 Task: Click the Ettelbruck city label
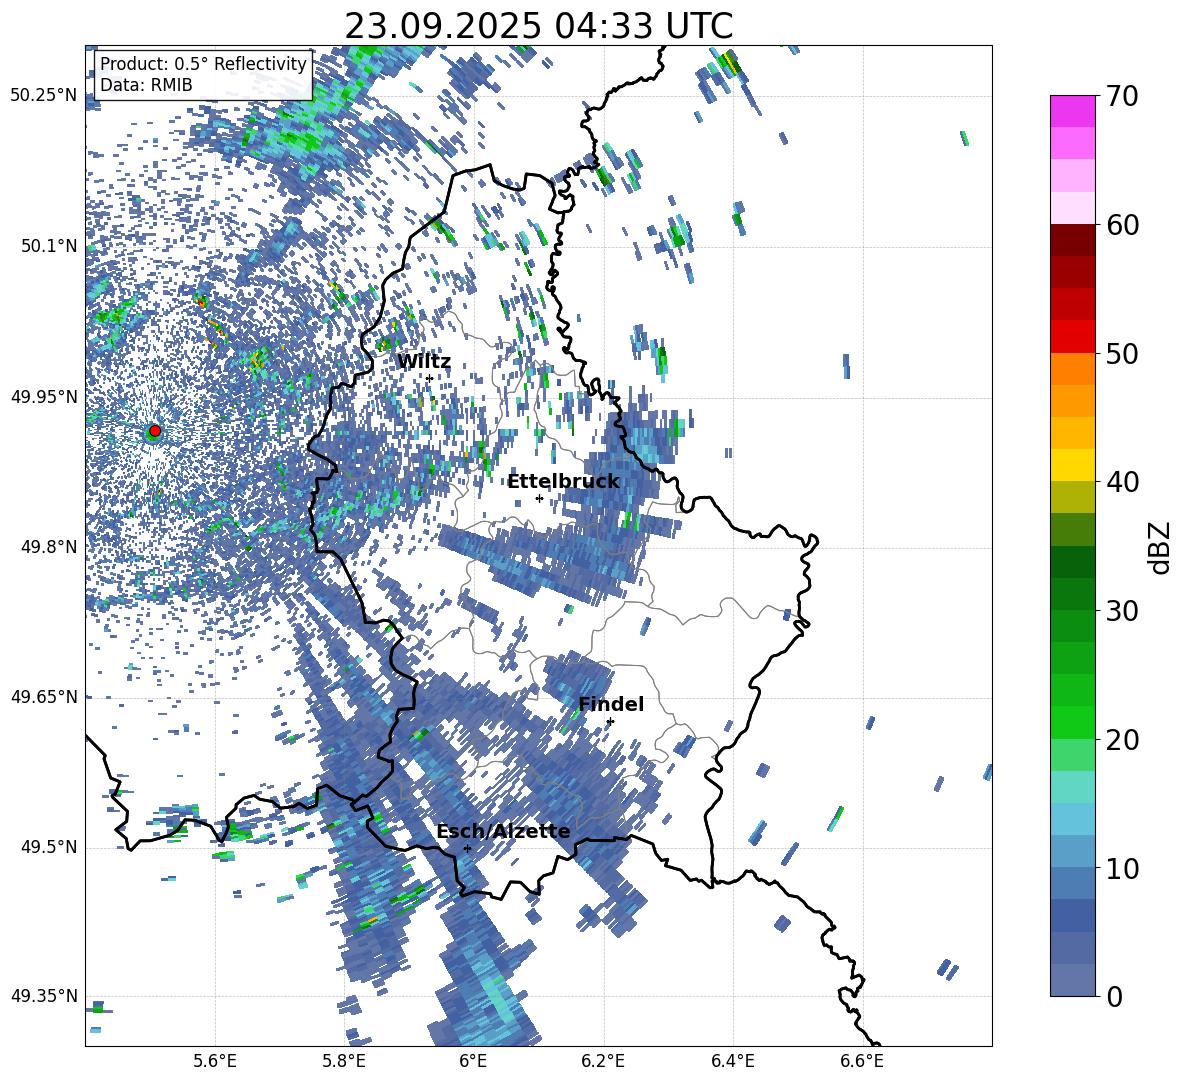563,482
